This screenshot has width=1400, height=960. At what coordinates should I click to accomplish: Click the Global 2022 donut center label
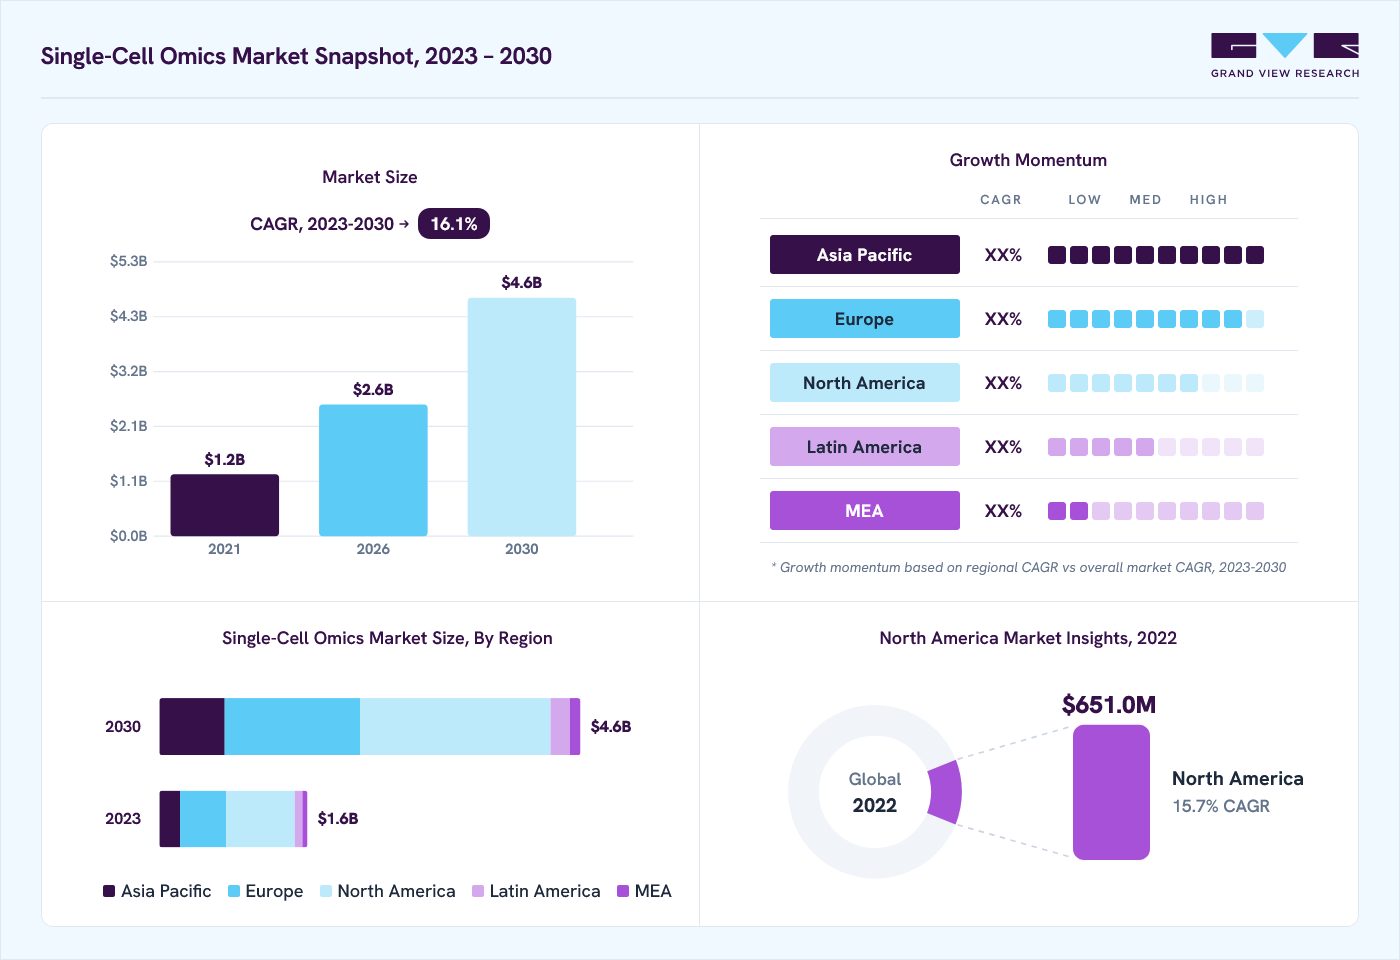(875, 792)
